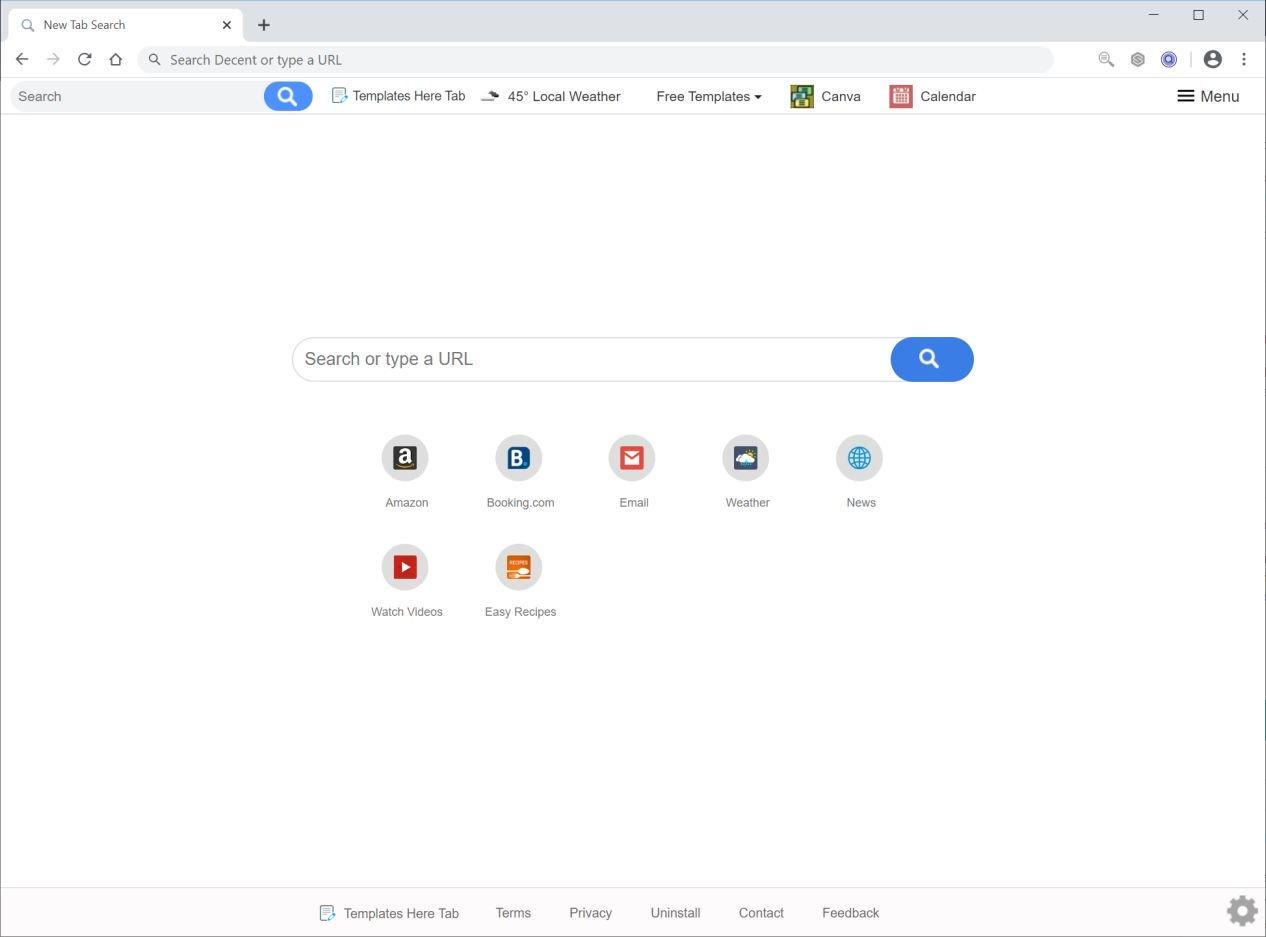
Task: Open the Watch Videos shortcut icon
Action: coord(405,567)
